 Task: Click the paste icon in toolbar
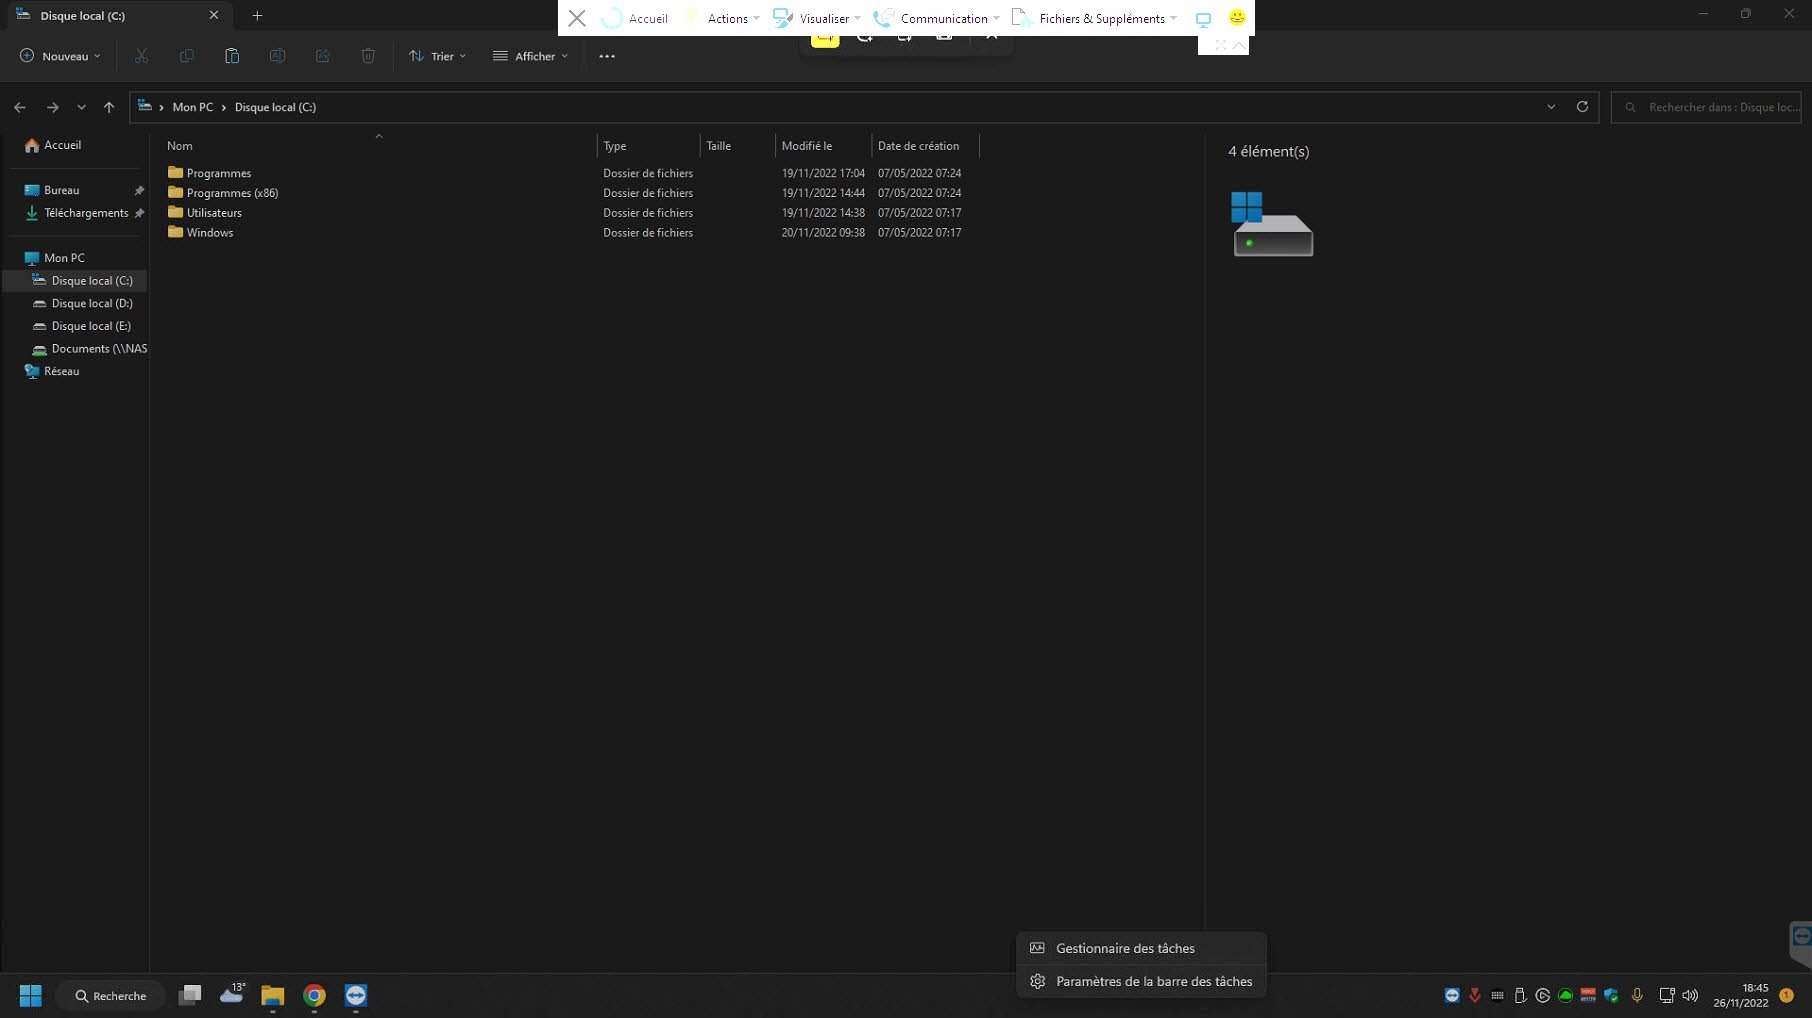point(232,56)
